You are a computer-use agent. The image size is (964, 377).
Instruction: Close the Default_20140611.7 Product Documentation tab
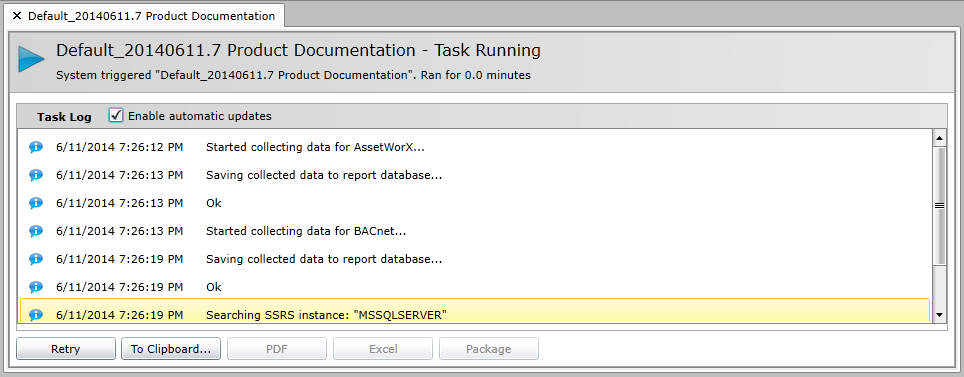[17, 16]
